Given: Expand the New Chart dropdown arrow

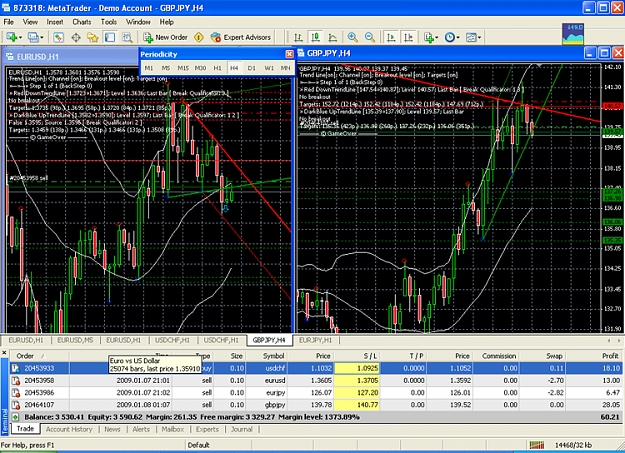Looking at the screenshot, I should 20,38.
